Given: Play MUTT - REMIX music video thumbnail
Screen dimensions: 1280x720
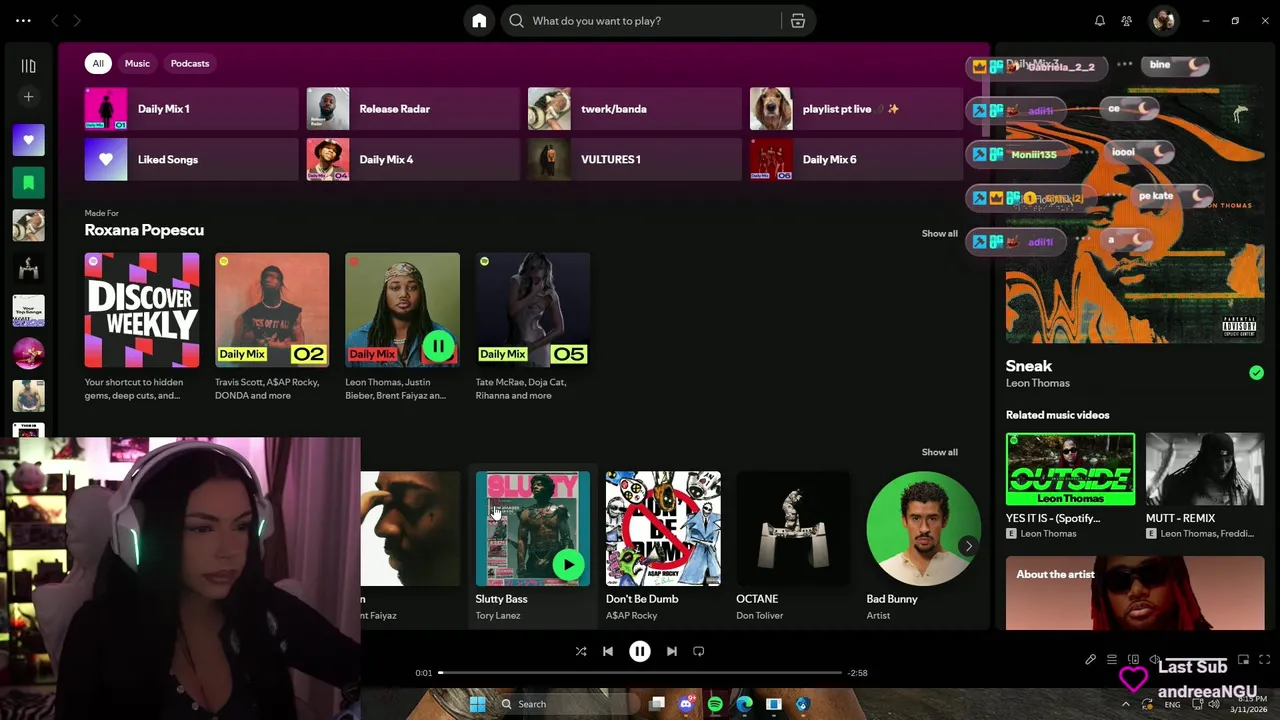Looking at the screenshot, I should pos(1205,470).
